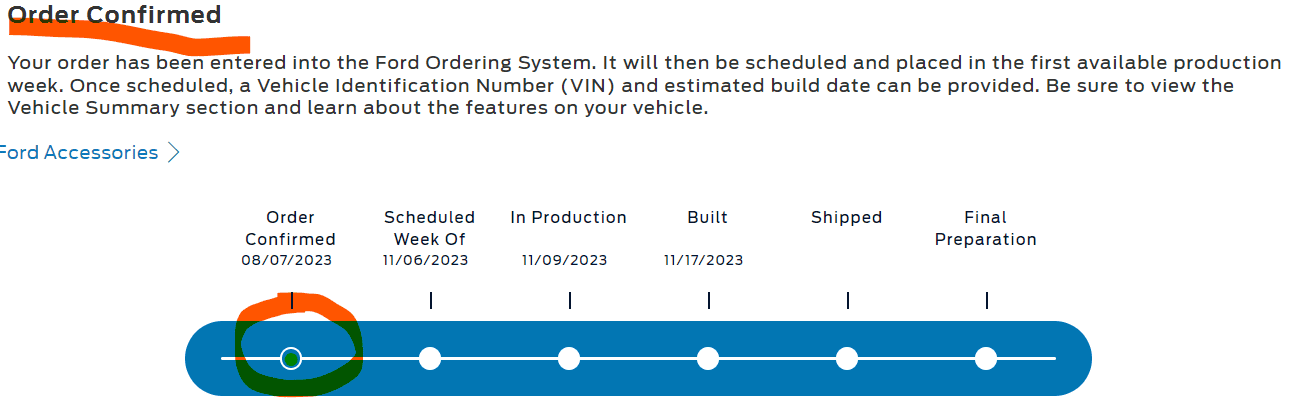
Task: Select the Final Preparation stage label
Action: [x=986, y=228]
